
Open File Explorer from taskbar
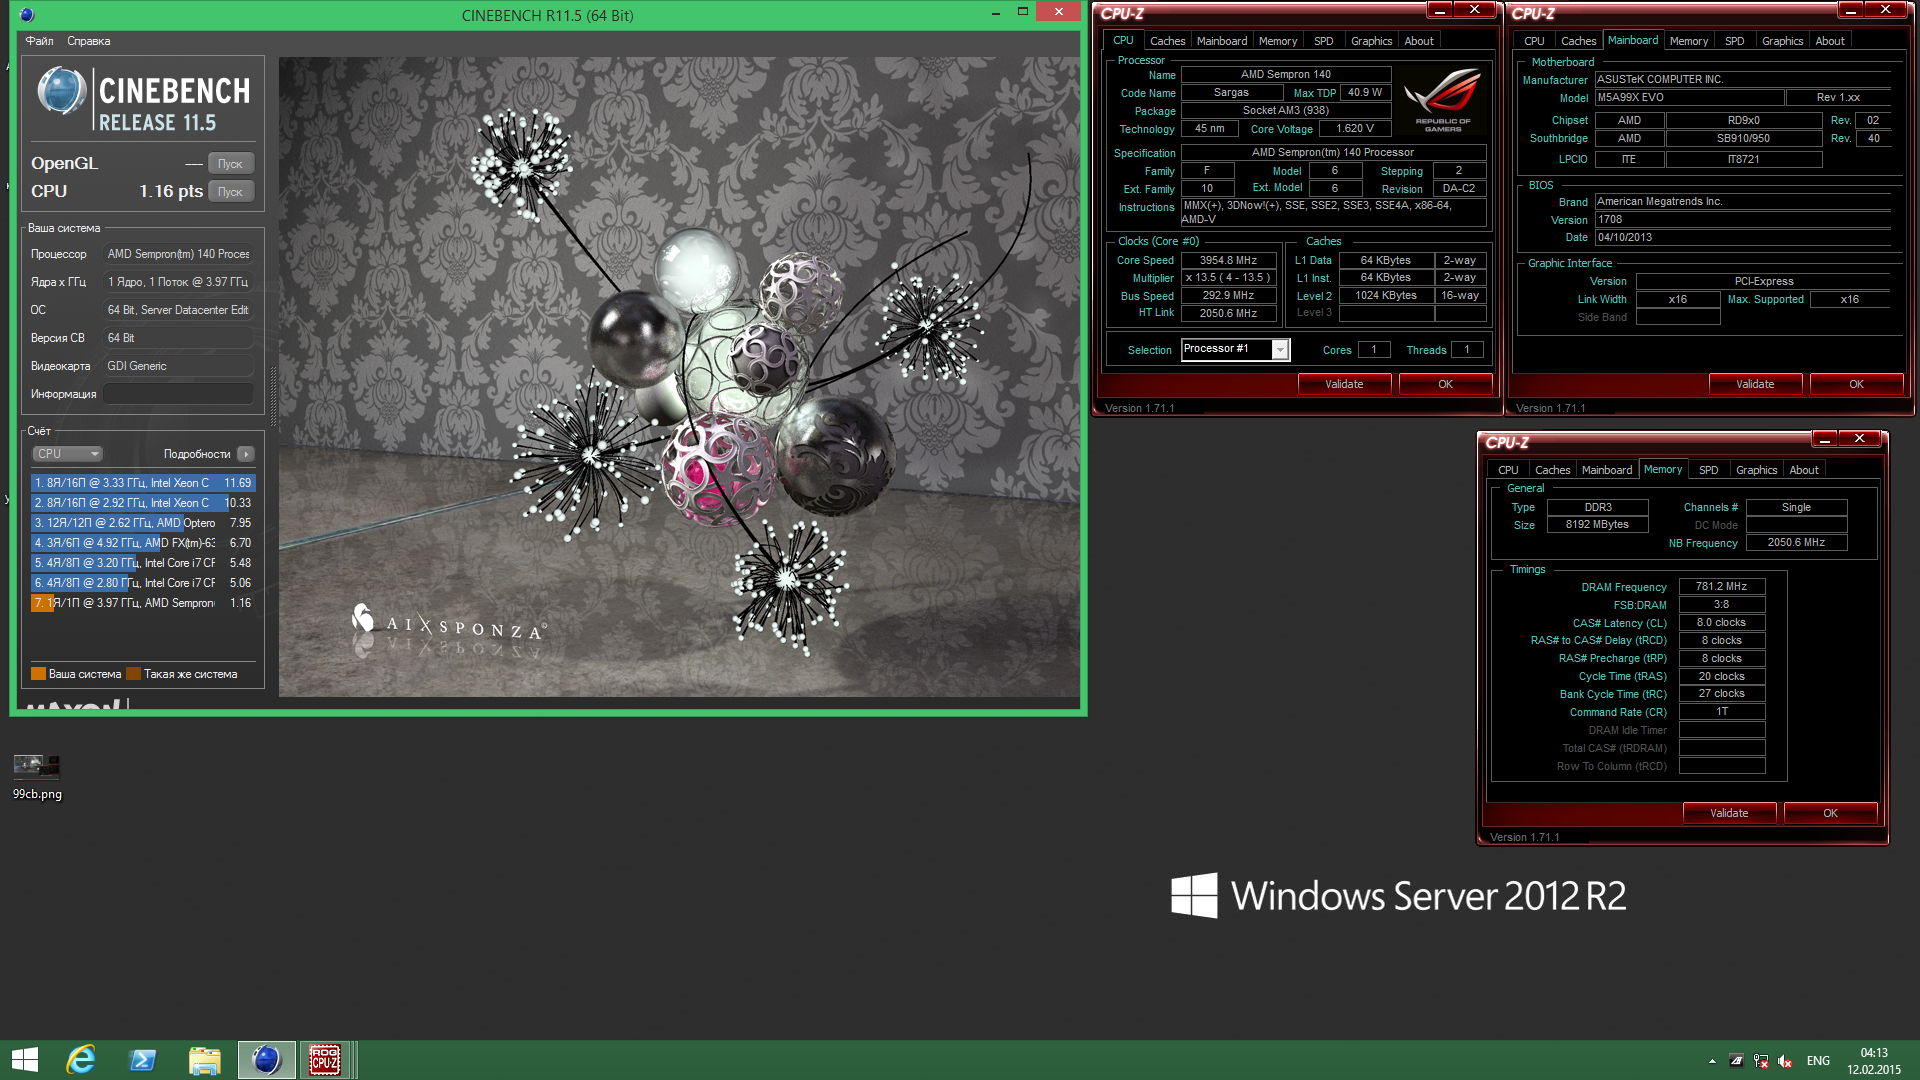pos(204,1060)
